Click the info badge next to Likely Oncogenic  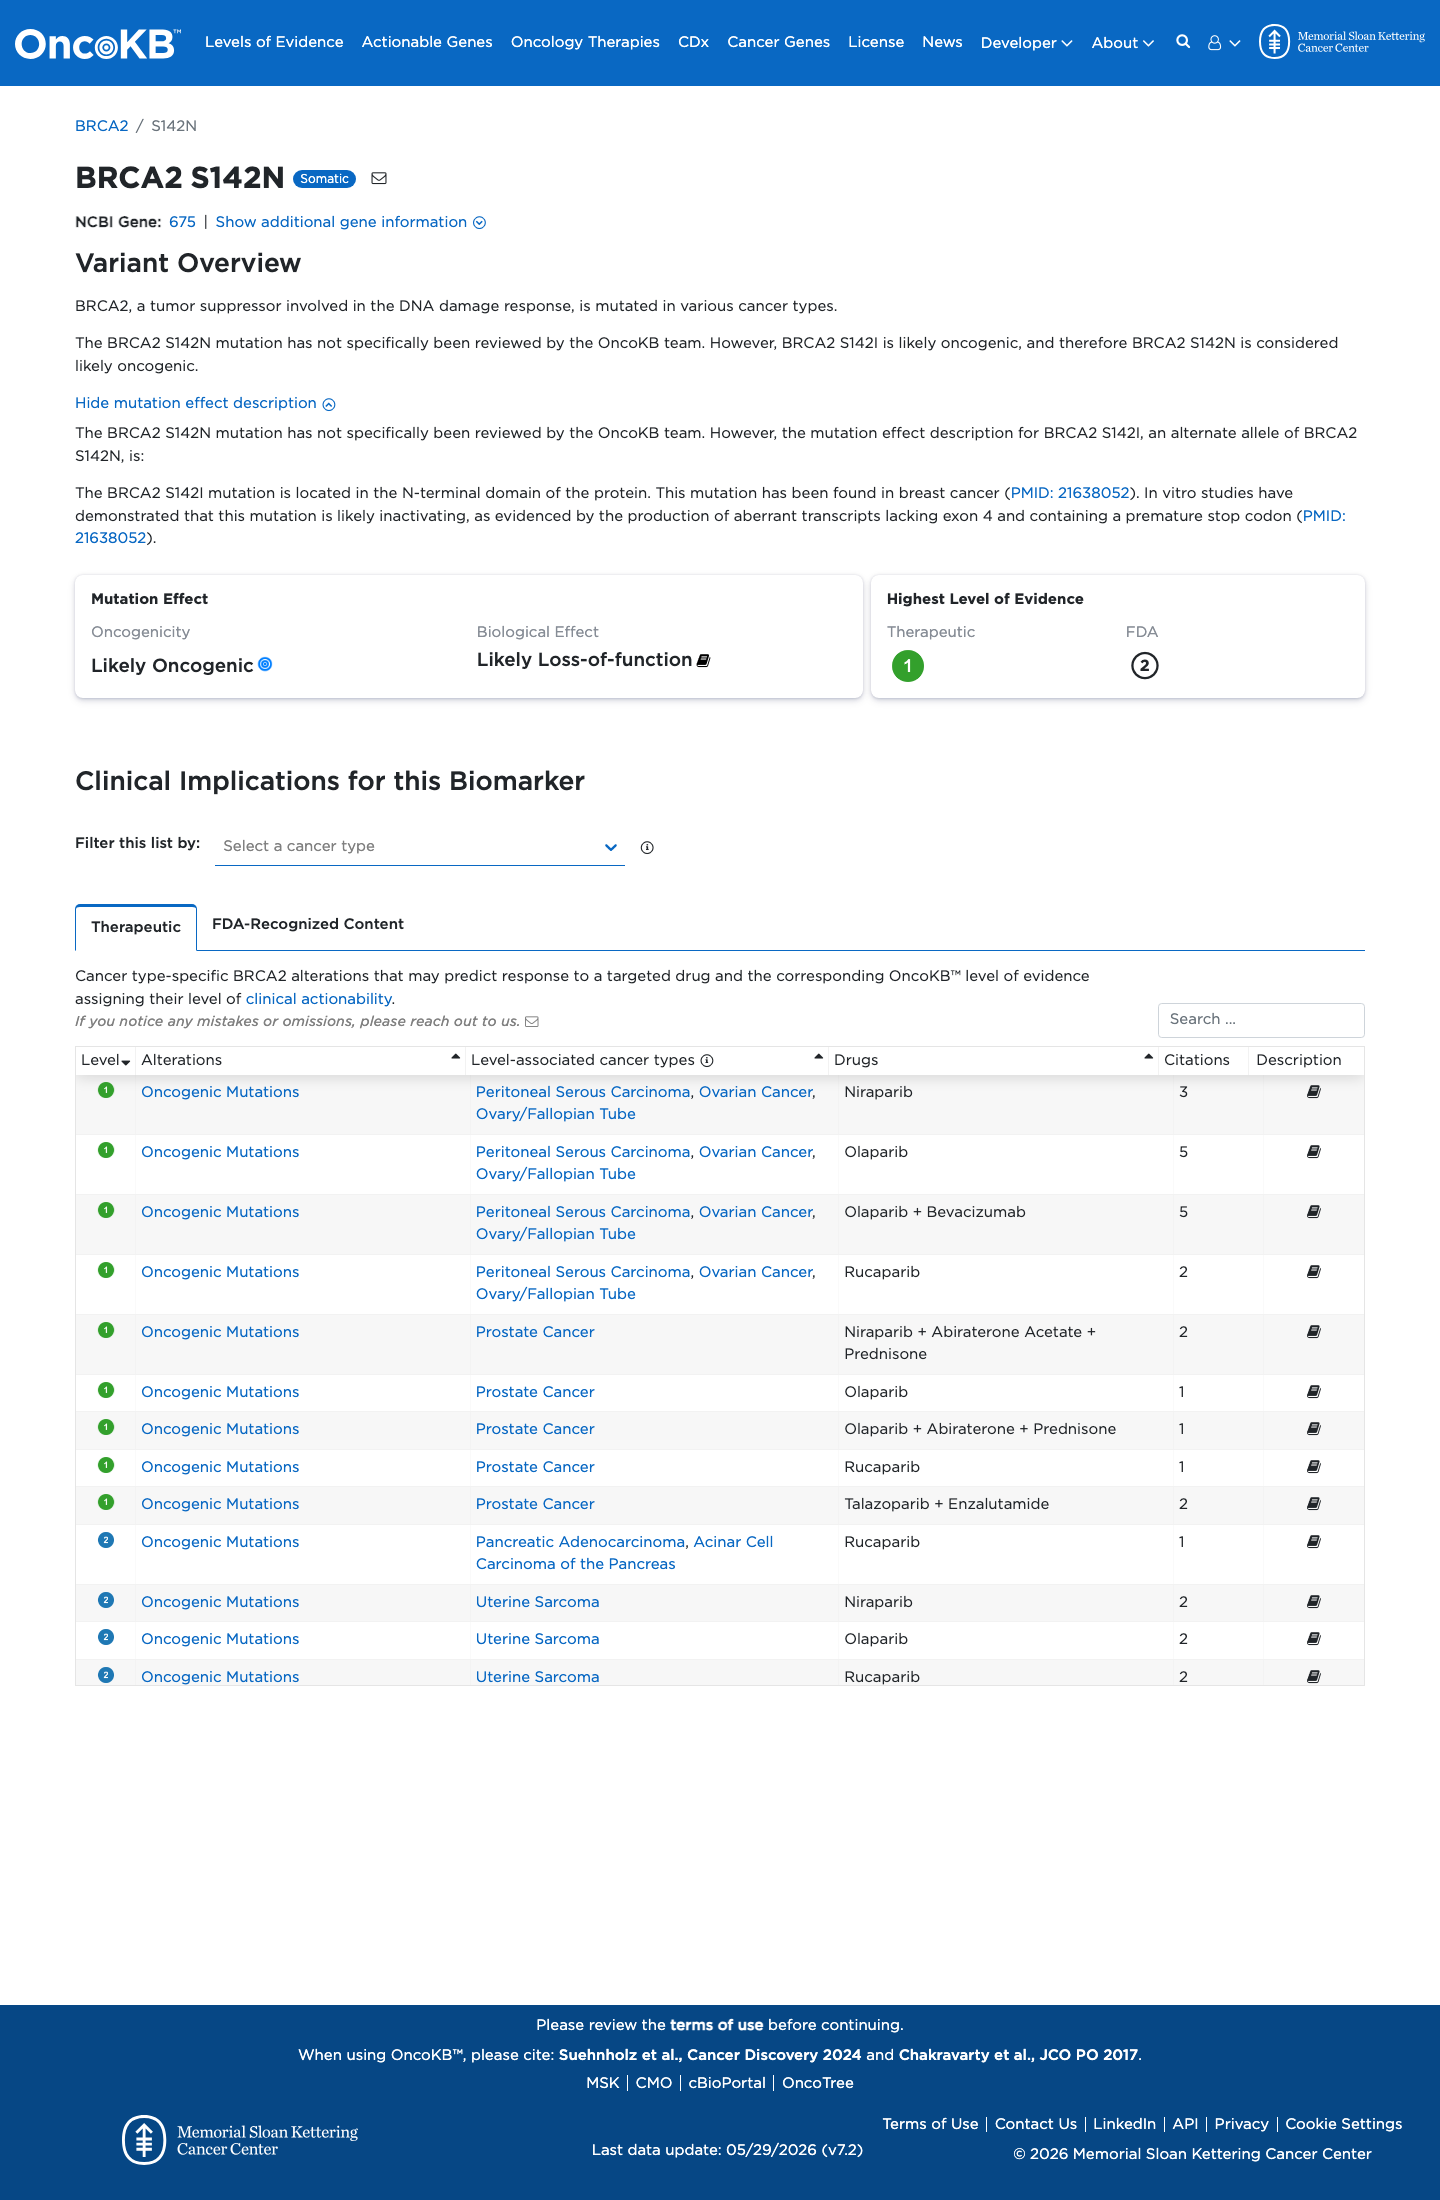(x=265, y=664)
